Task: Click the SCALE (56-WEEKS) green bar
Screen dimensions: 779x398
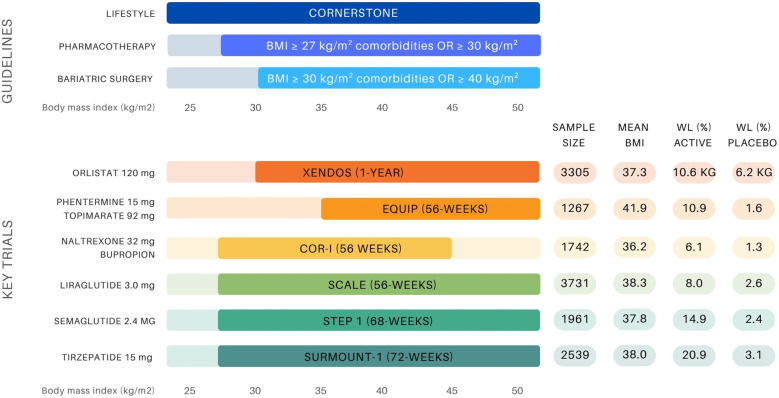Action: [x=379, y=284]
